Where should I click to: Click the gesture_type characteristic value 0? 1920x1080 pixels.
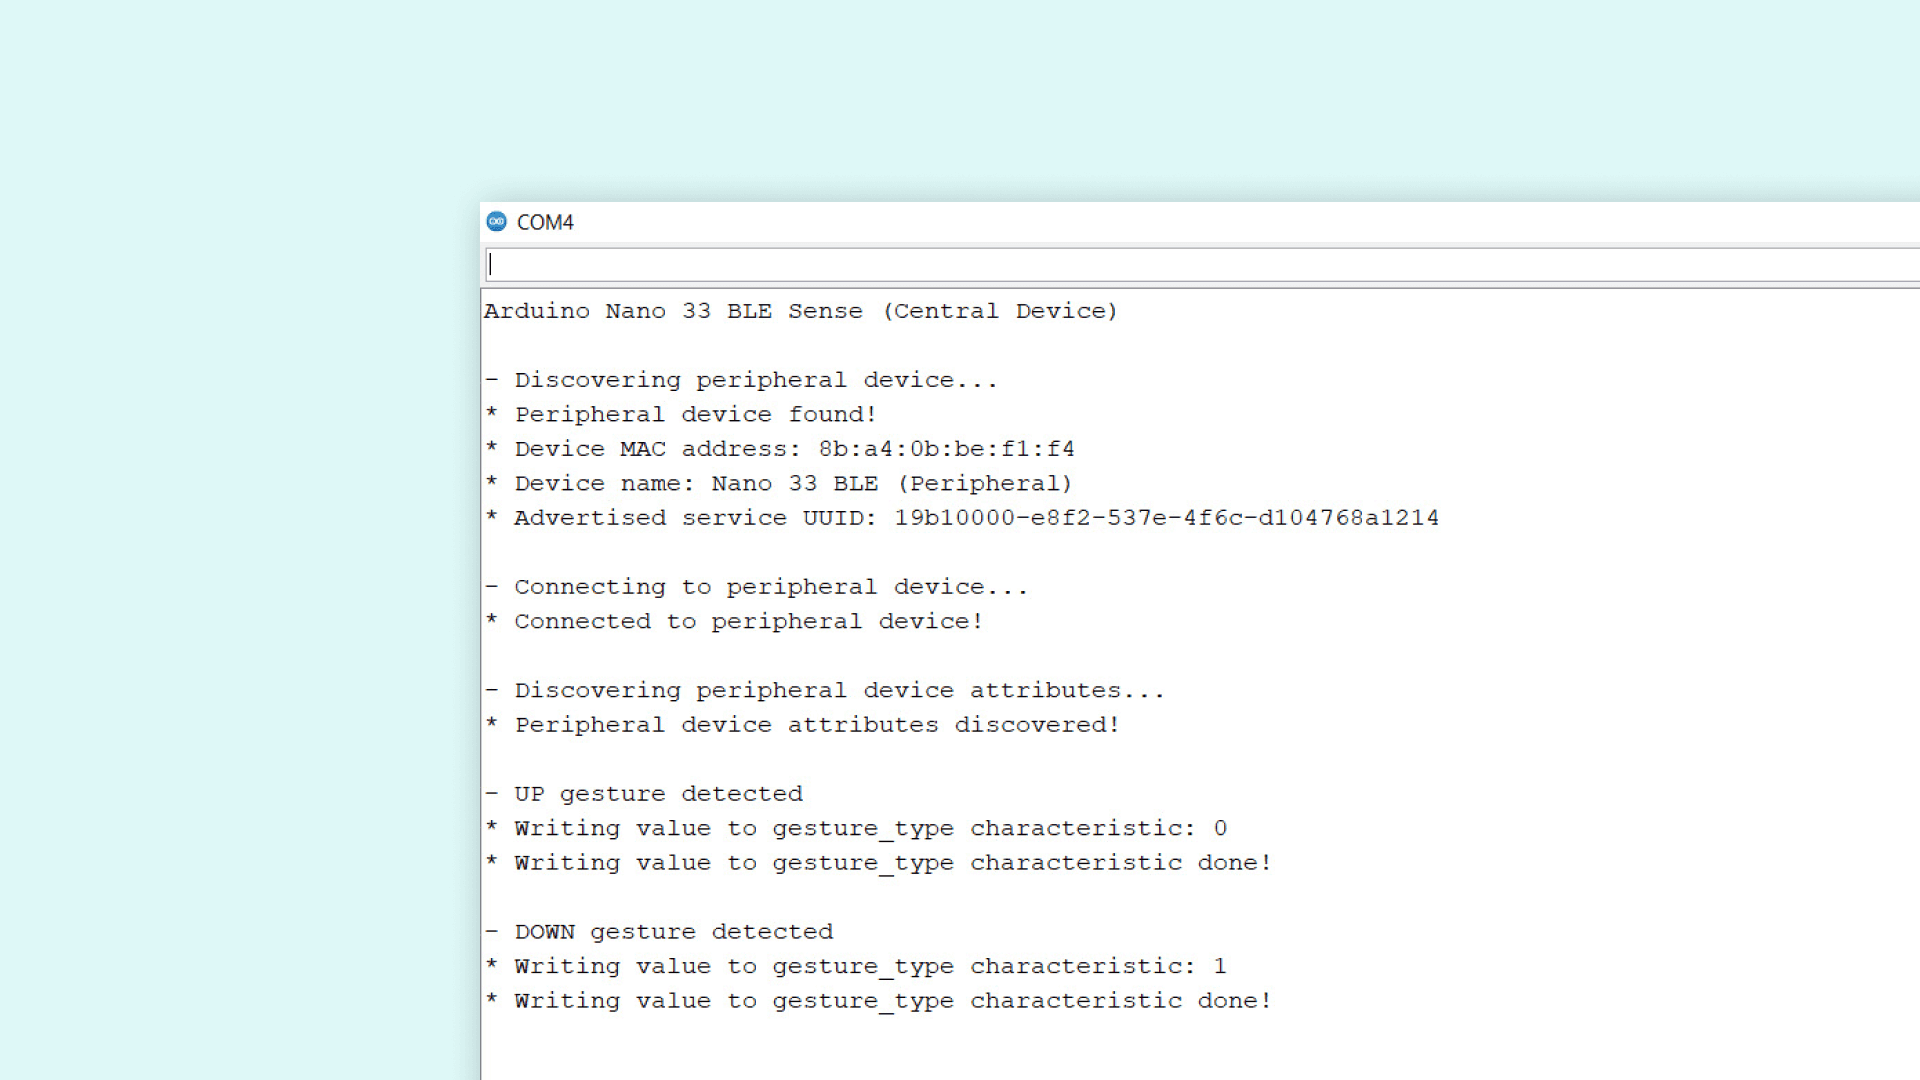click(x=1220, y=829)
